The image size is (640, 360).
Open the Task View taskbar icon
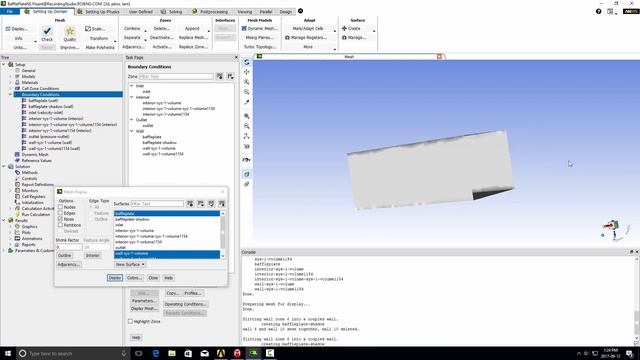139,353
